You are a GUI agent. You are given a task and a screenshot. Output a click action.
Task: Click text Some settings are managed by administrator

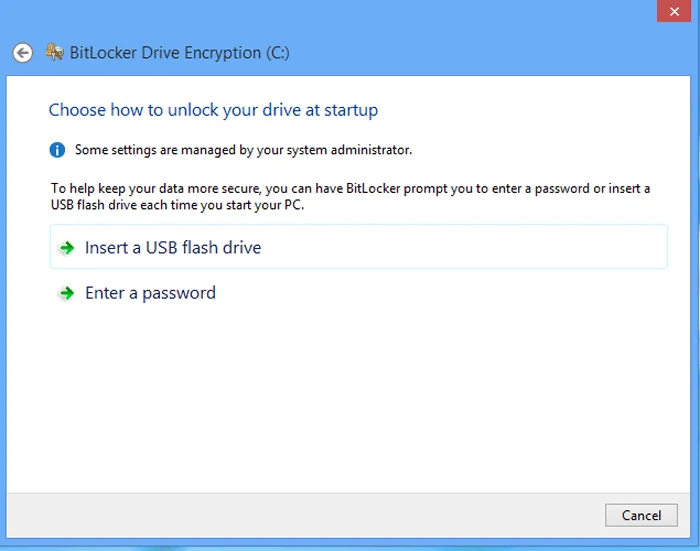[x=243, y=150]
